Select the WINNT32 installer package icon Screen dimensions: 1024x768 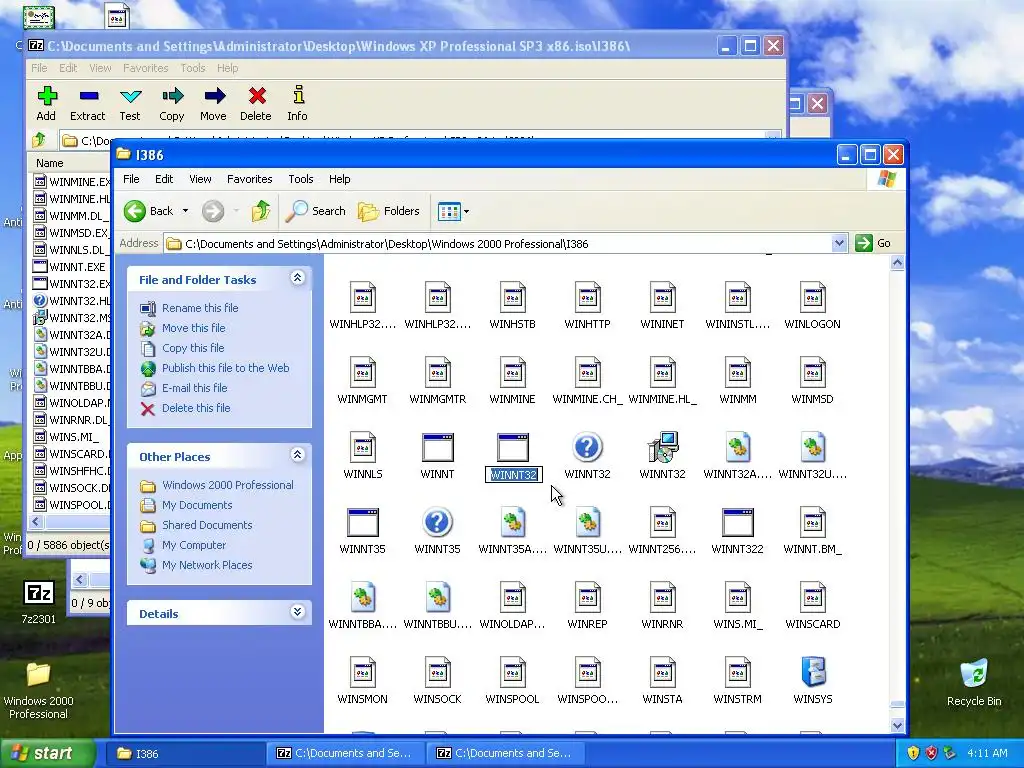(x=662, y=447)
